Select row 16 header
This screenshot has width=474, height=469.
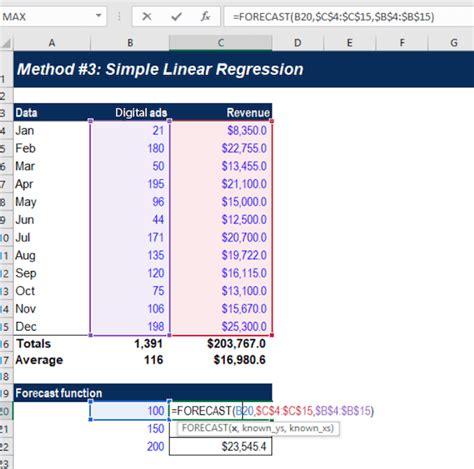click(x=6, y=344)
